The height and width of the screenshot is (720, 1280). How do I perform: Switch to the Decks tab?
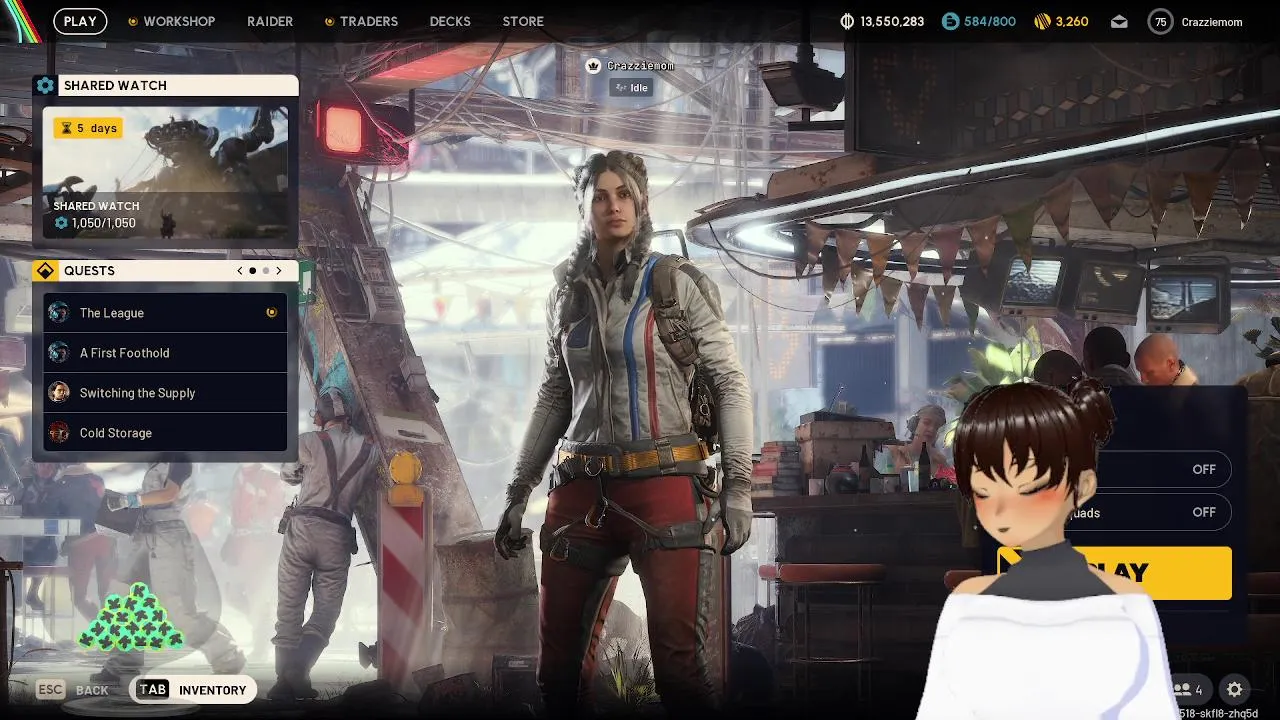pyautogui.click(x=450, y=21)
